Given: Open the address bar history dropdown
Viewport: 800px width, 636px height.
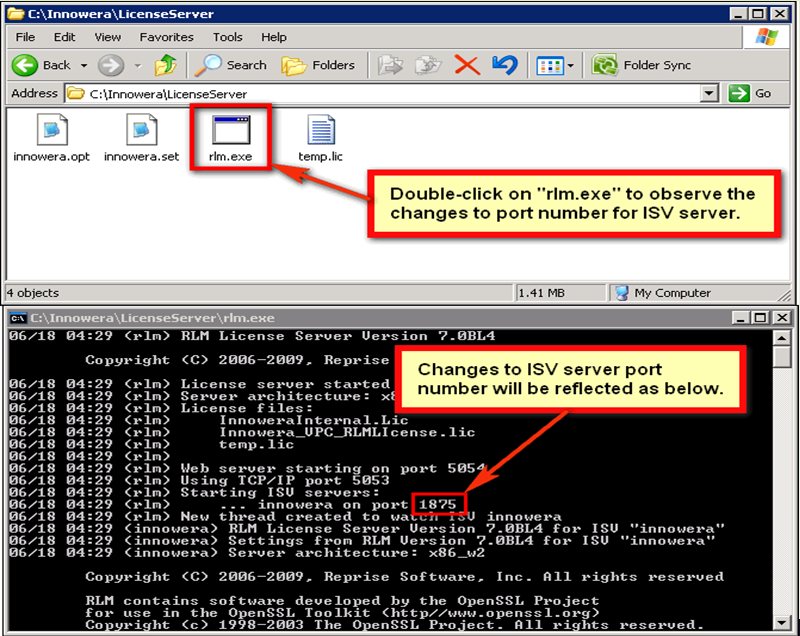Looking at the screenshot, I should pos(710,93).
